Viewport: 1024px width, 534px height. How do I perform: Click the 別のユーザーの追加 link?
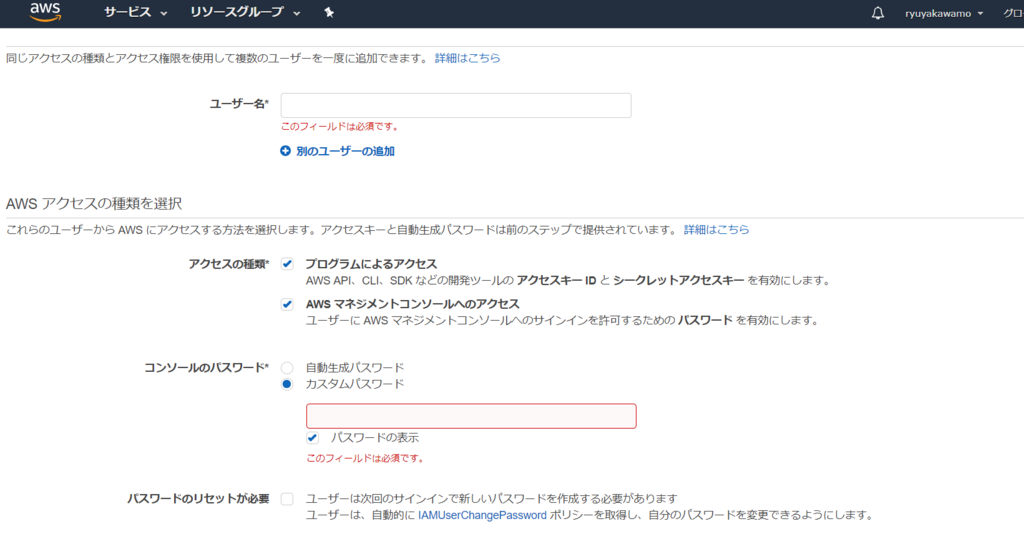coord(345,151)
